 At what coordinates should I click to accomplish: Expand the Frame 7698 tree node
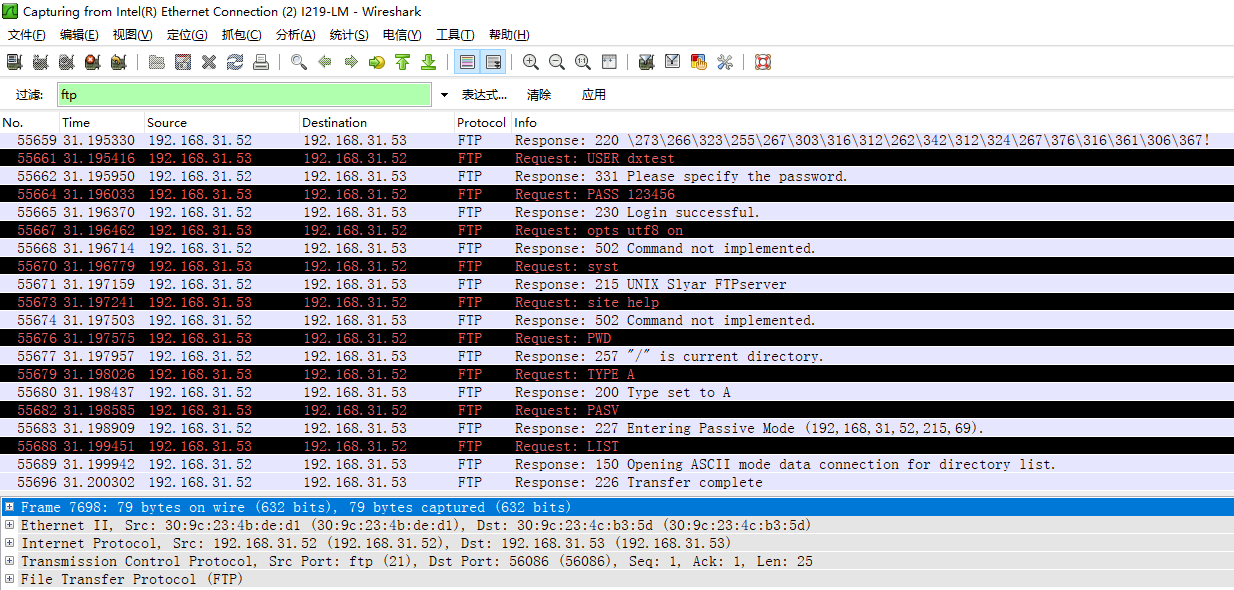[9, 507]
